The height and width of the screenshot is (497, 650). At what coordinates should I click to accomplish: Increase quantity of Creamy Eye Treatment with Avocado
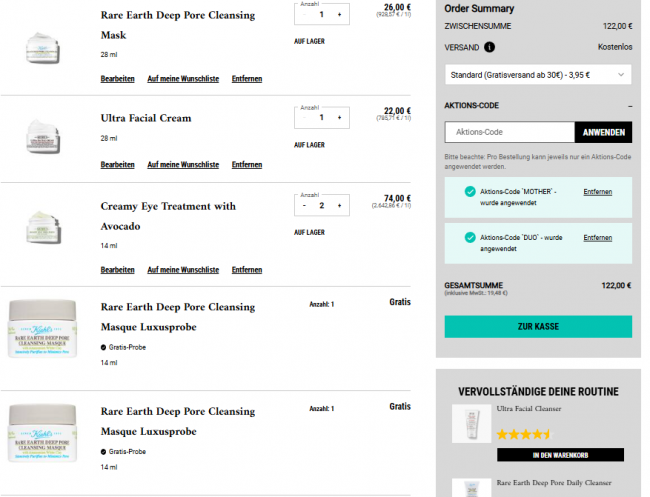340,206
